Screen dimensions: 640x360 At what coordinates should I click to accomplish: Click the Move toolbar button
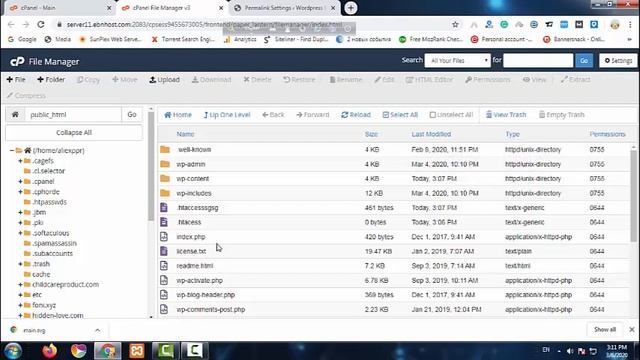tap(125, 80)
